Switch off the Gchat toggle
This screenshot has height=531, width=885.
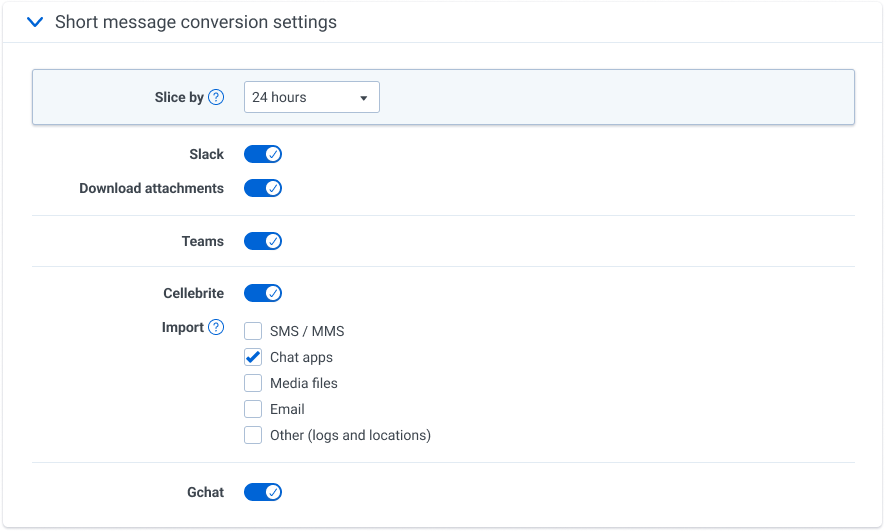(x=263, y=492)
